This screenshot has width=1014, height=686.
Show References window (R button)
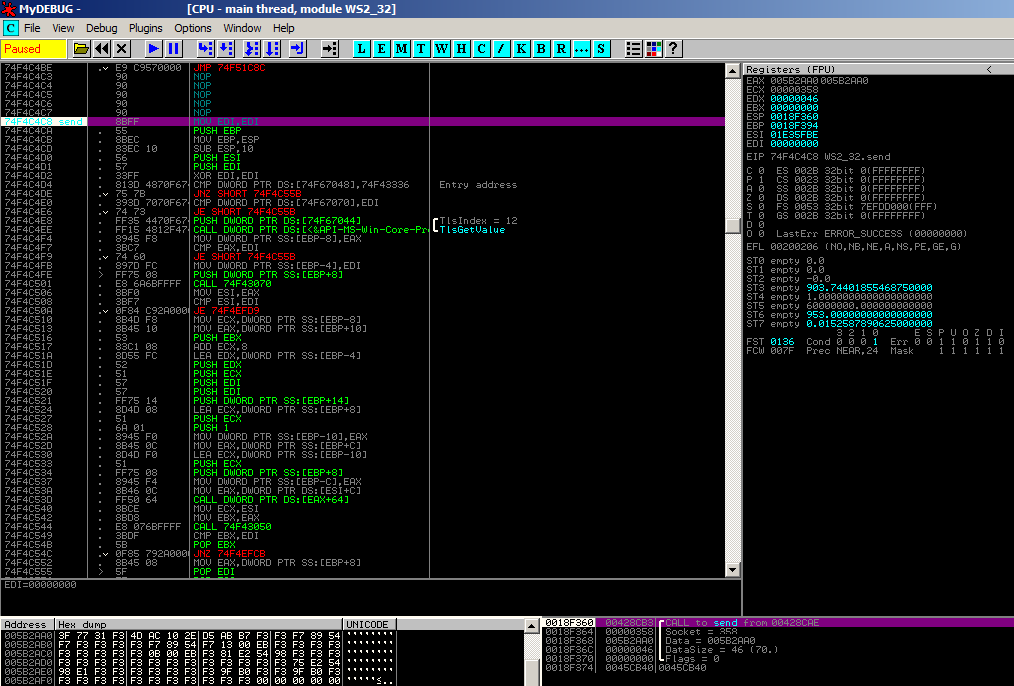562,48
